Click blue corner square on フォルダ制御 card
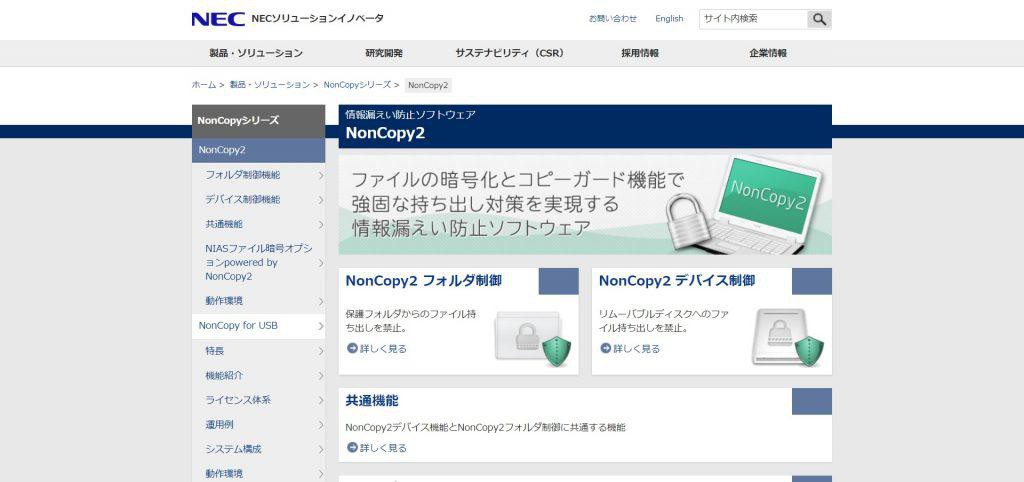The width and height of the screenshot is (1024, 482). coord(558,281)
